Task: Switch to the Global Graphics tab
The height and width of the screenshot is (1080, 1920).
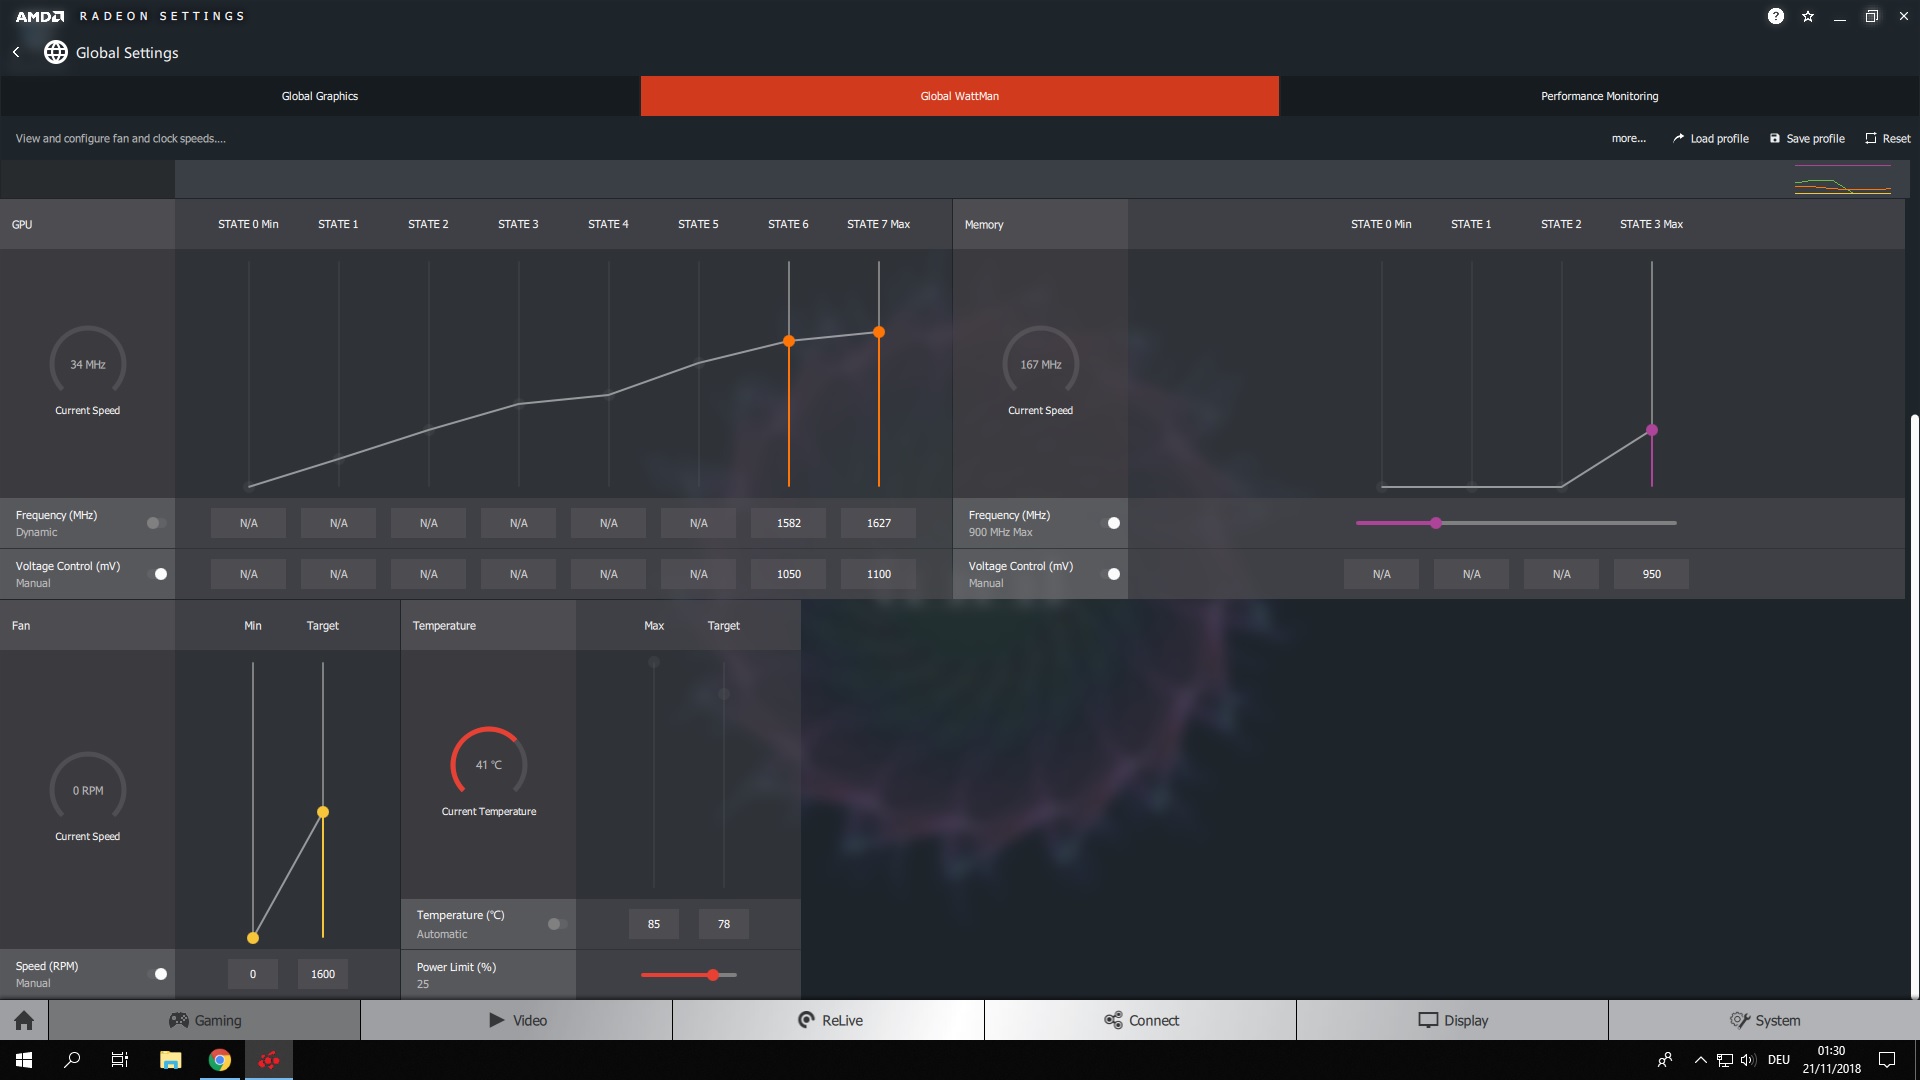Action: (320, 96)
